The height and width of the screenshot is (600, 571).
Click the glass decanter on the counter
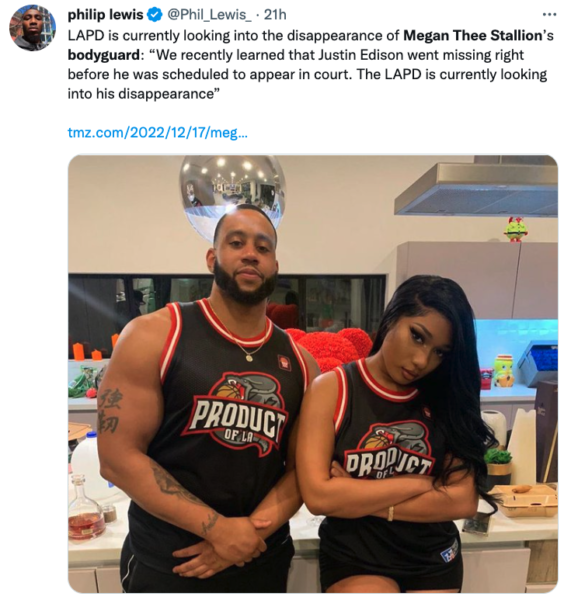86,508
